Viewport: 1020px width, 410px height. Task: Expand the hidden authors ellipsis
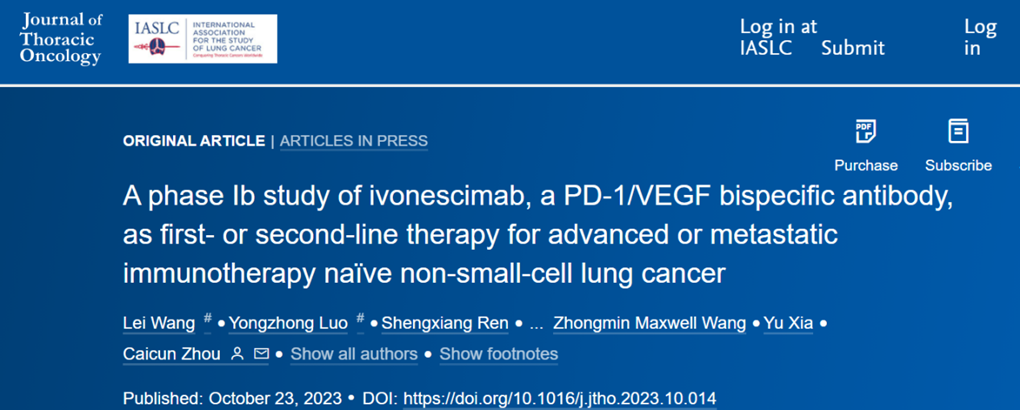point(536,323)
